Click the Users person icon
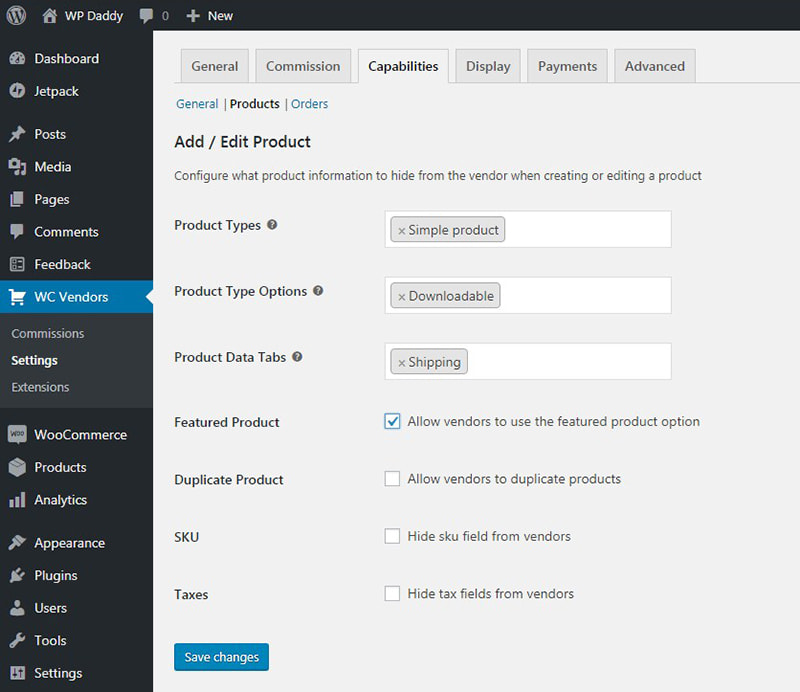 click(17, 608)
